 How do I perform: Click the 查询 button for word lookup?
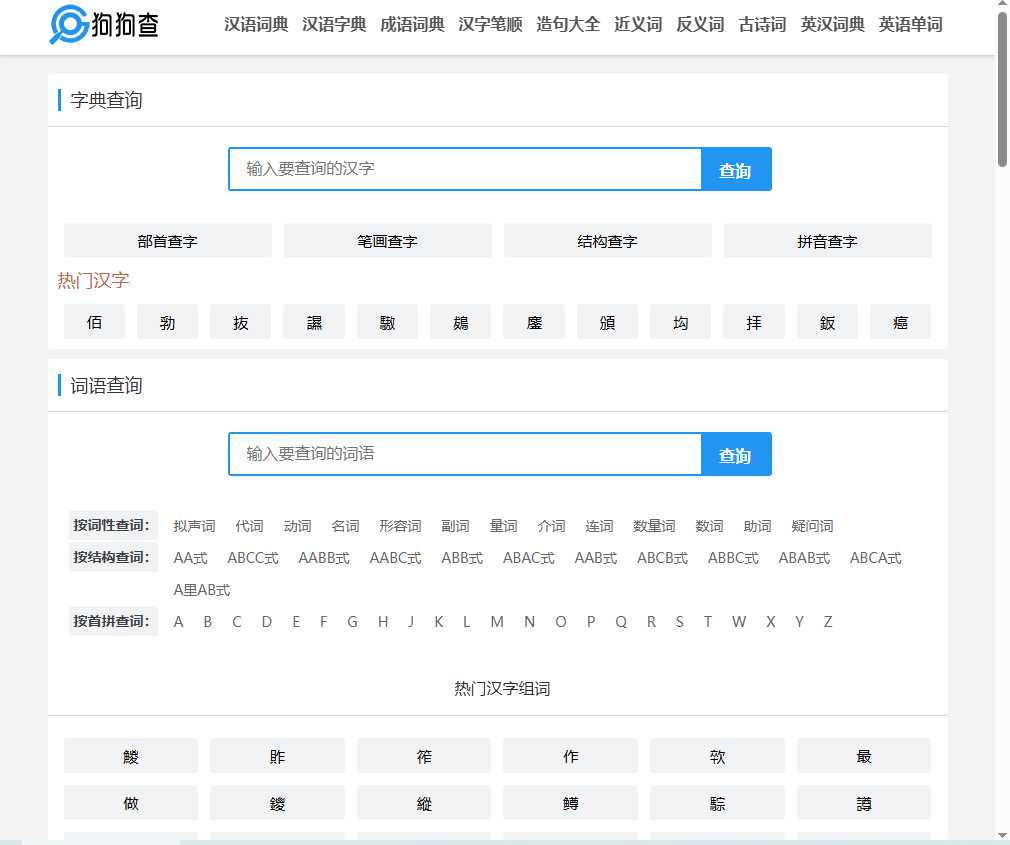[x=735, y=454]
